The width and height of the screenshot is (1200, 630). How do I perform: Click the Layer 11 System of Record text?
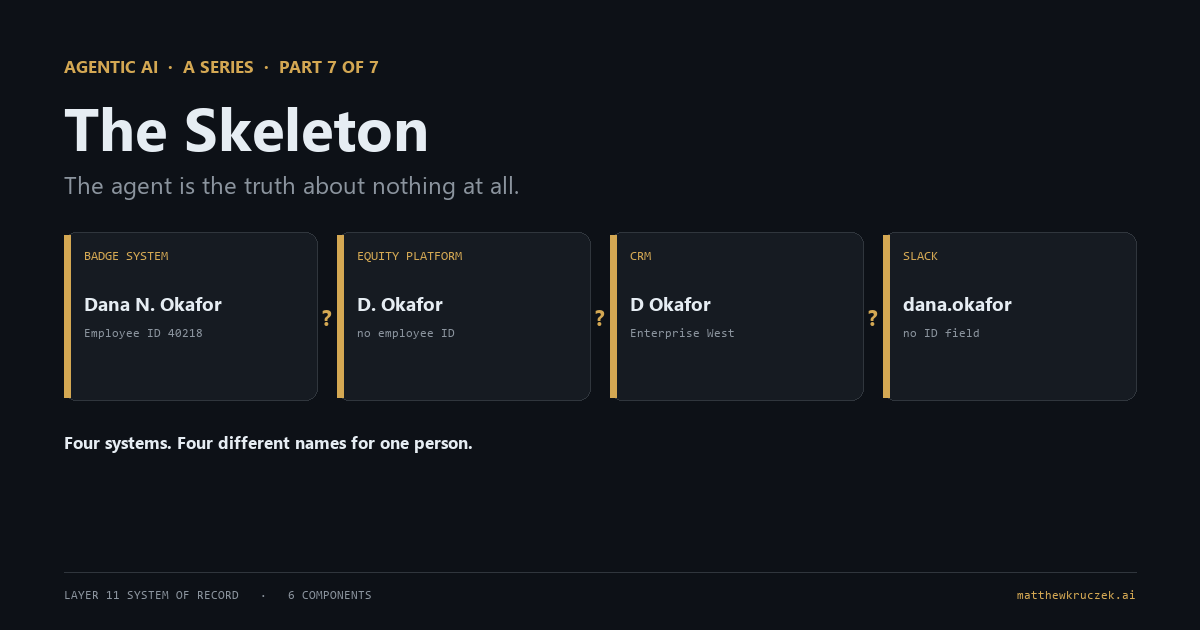[151, 595]
